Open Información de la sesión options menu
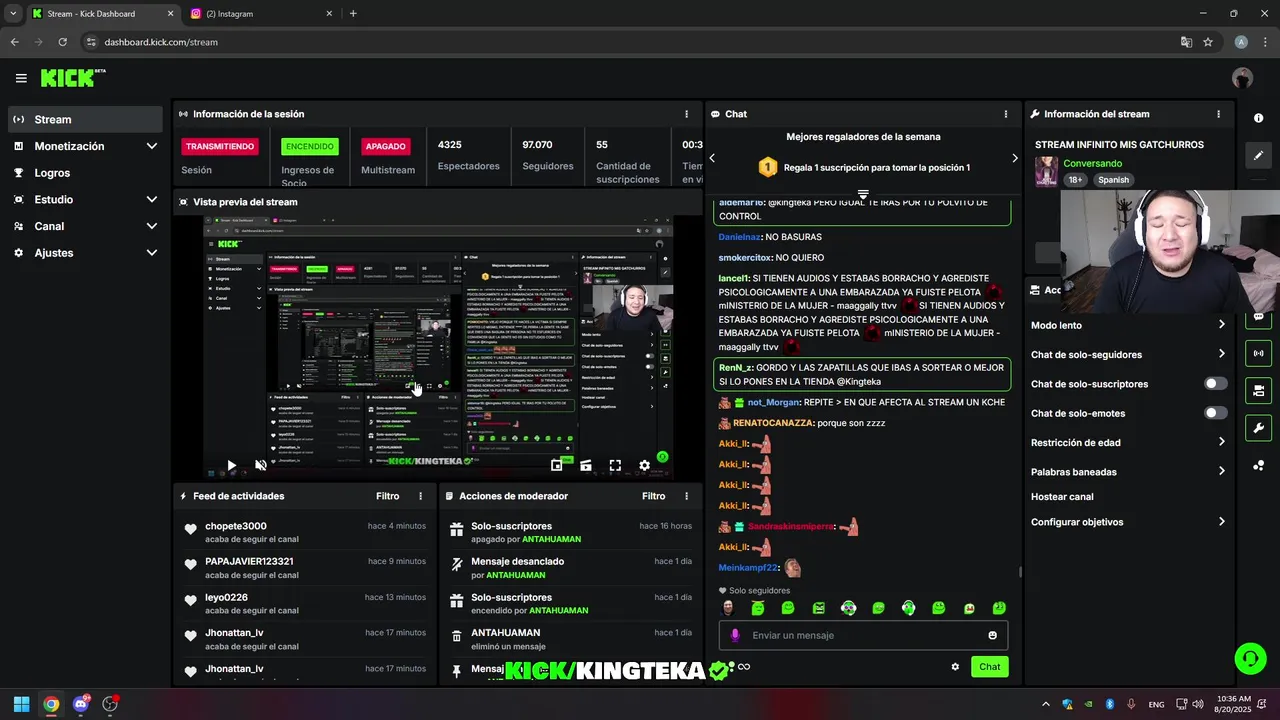The image size is (1280, 720). (x=686, y=114)
